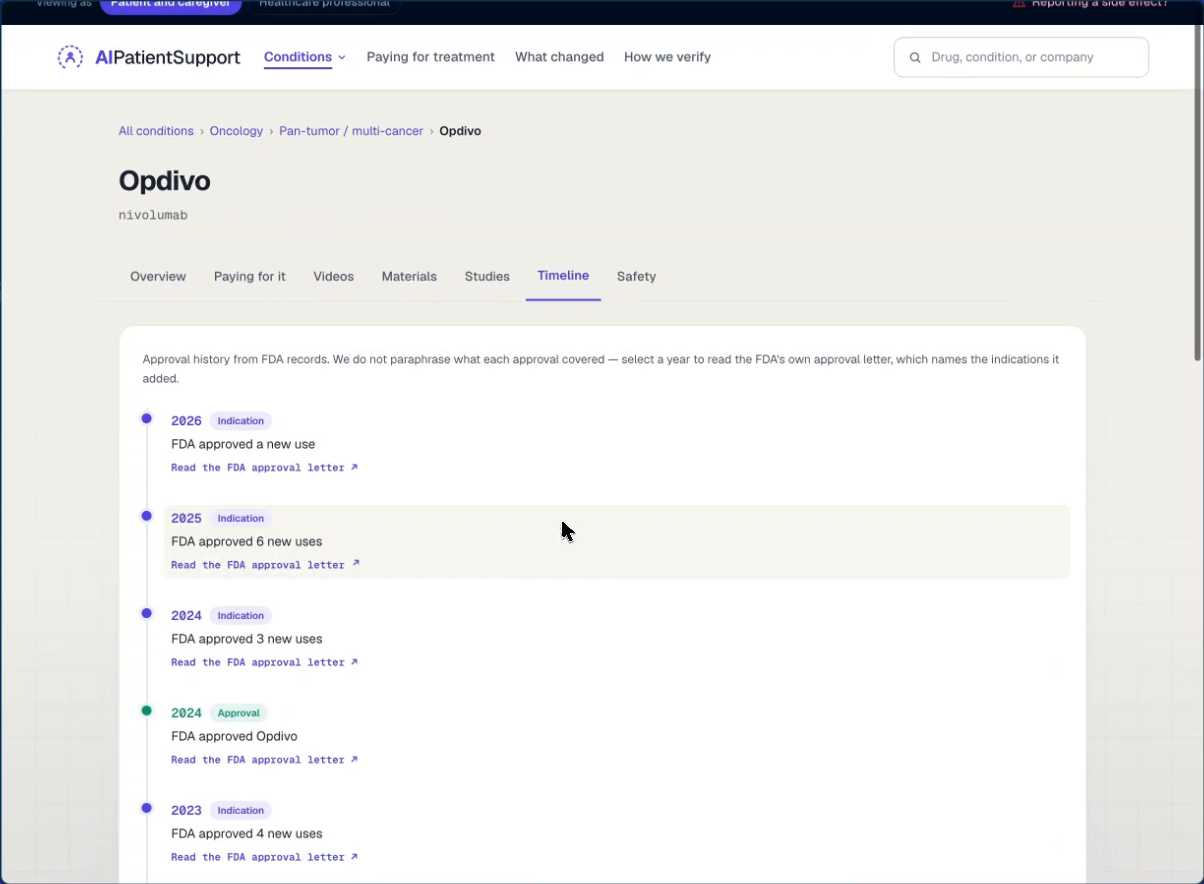Click text FDA approved 4 new uses
This screenshot has height=884, width=1204.
point(247,833)
